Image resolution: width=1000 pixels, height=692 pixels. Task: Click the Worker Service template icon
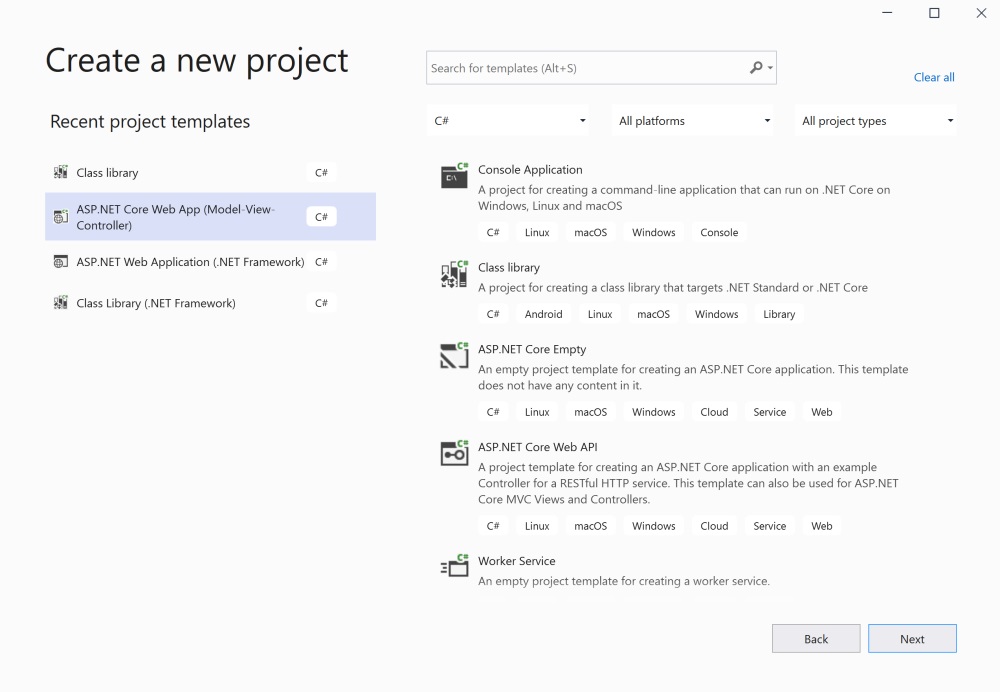coord(454,566)
